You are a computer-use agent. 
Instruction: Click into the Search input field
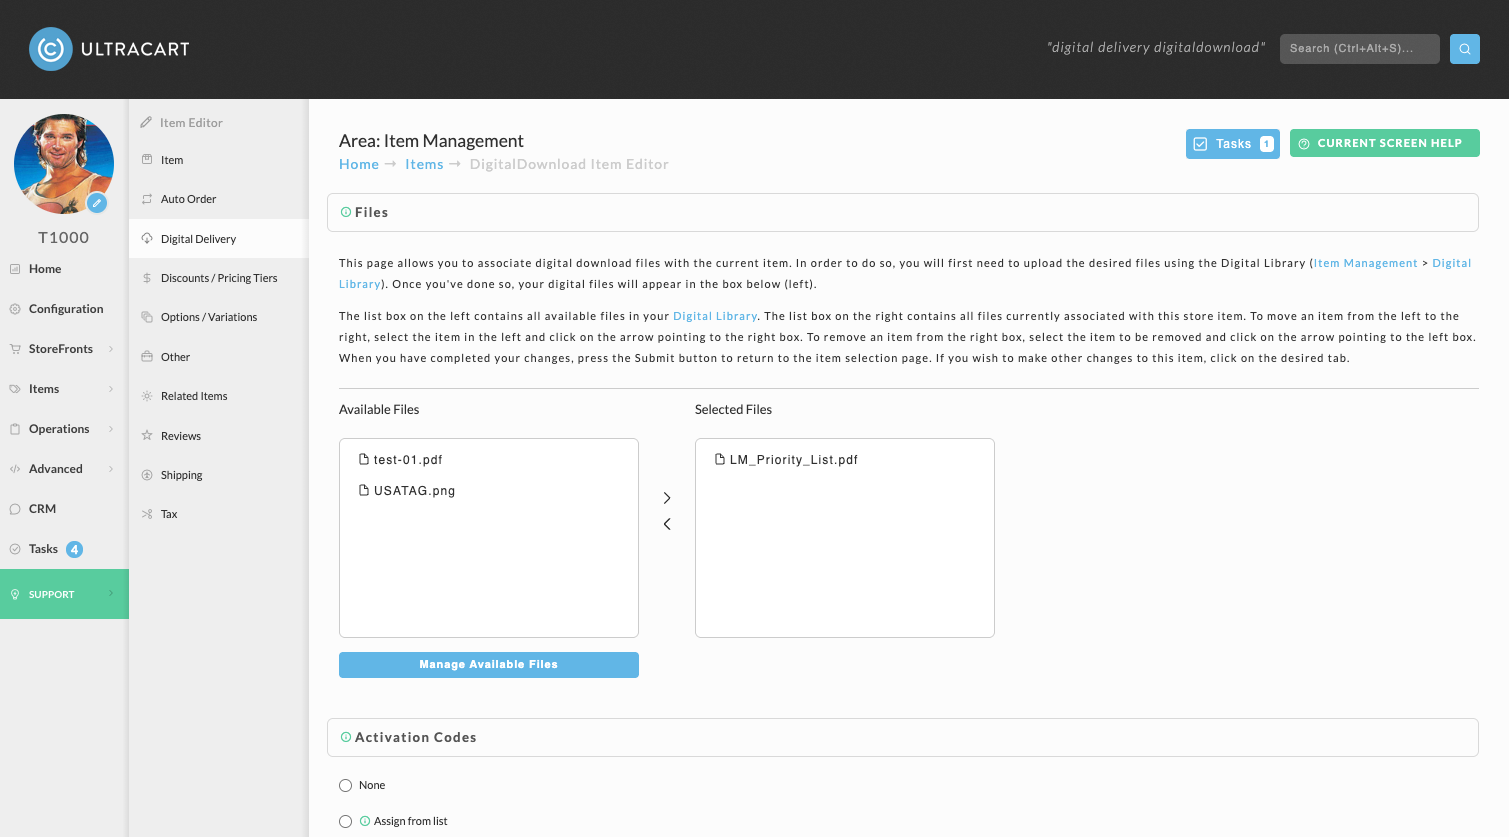(1360, 49)
